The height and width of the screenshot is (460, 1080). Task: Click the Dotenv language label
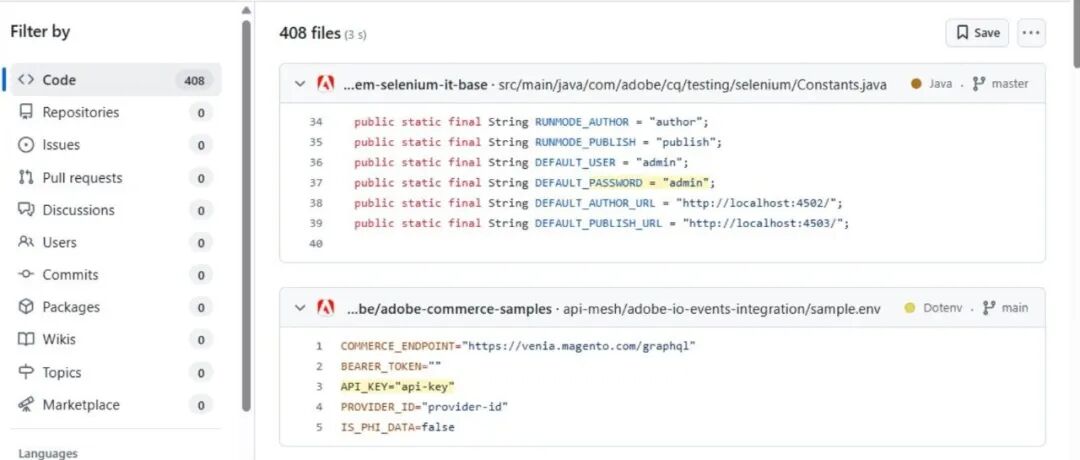943,308
